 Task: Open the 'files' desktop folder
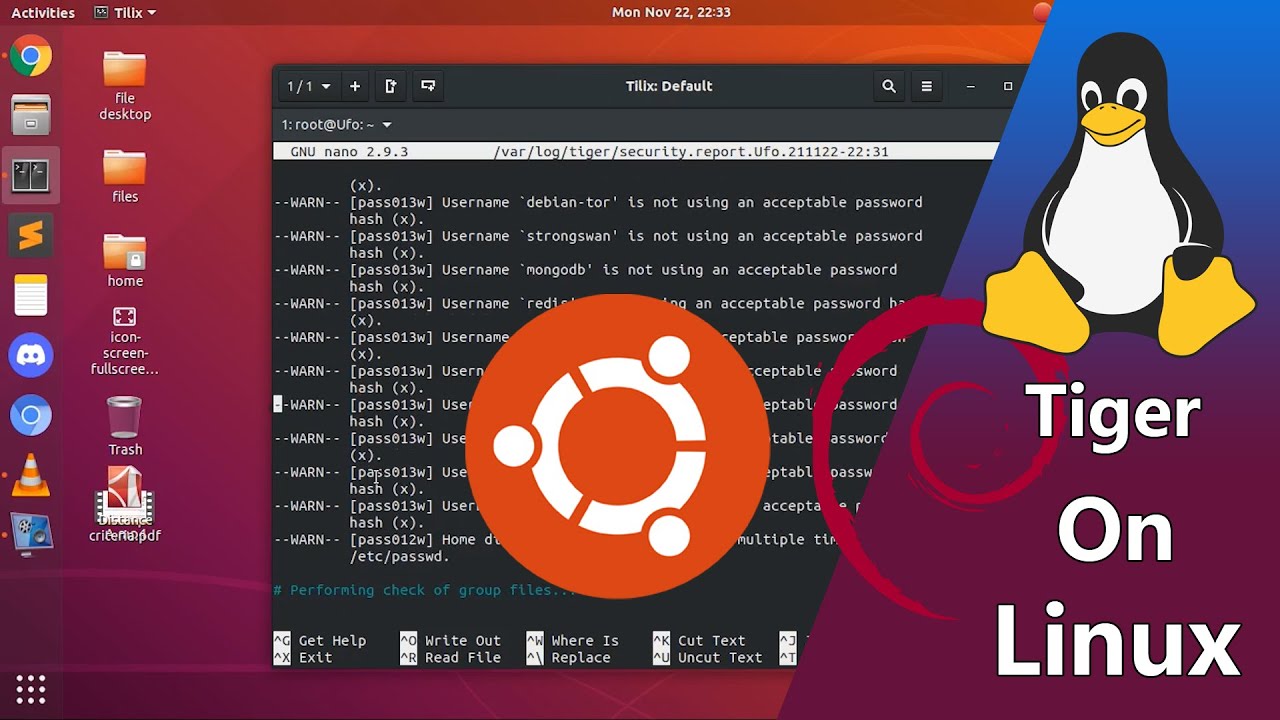125,176
